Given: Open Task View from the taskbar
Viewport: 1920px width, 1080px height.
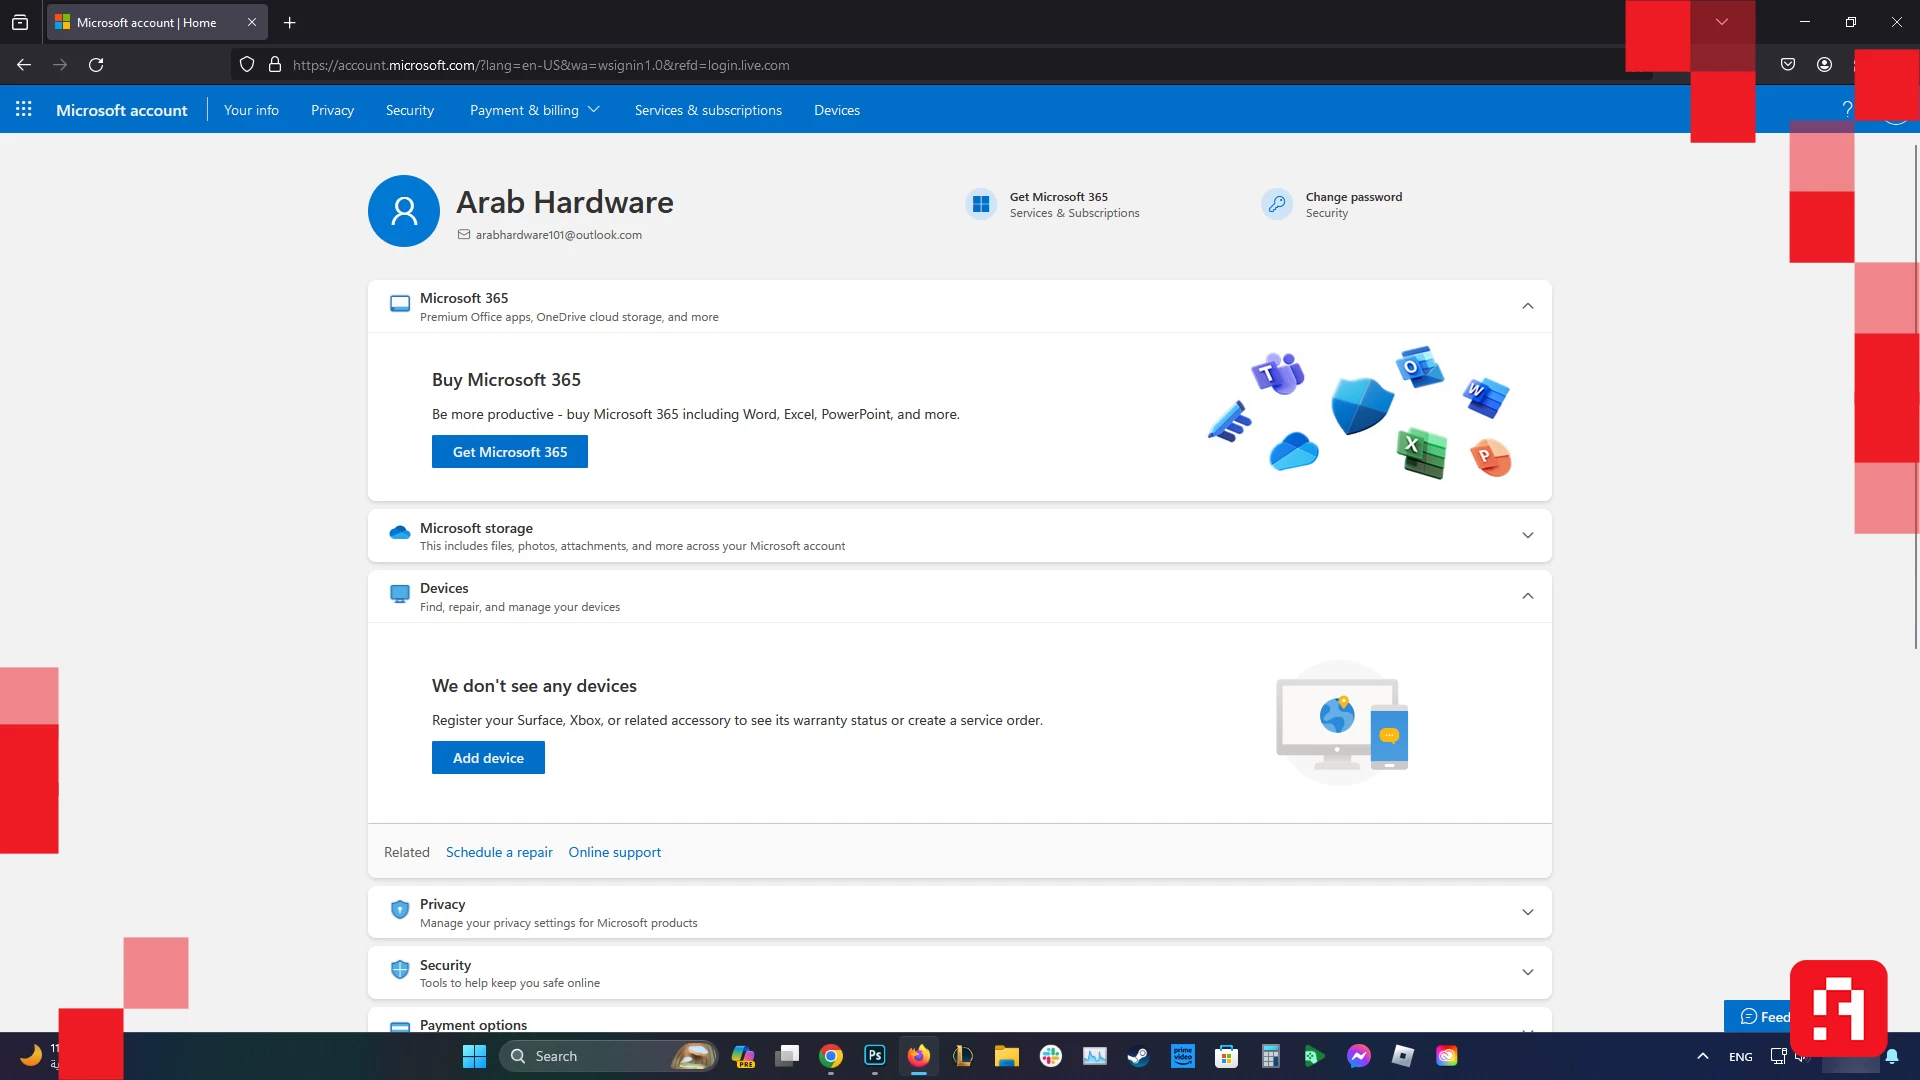Looking at the screenshot, I should point(787,1056).
